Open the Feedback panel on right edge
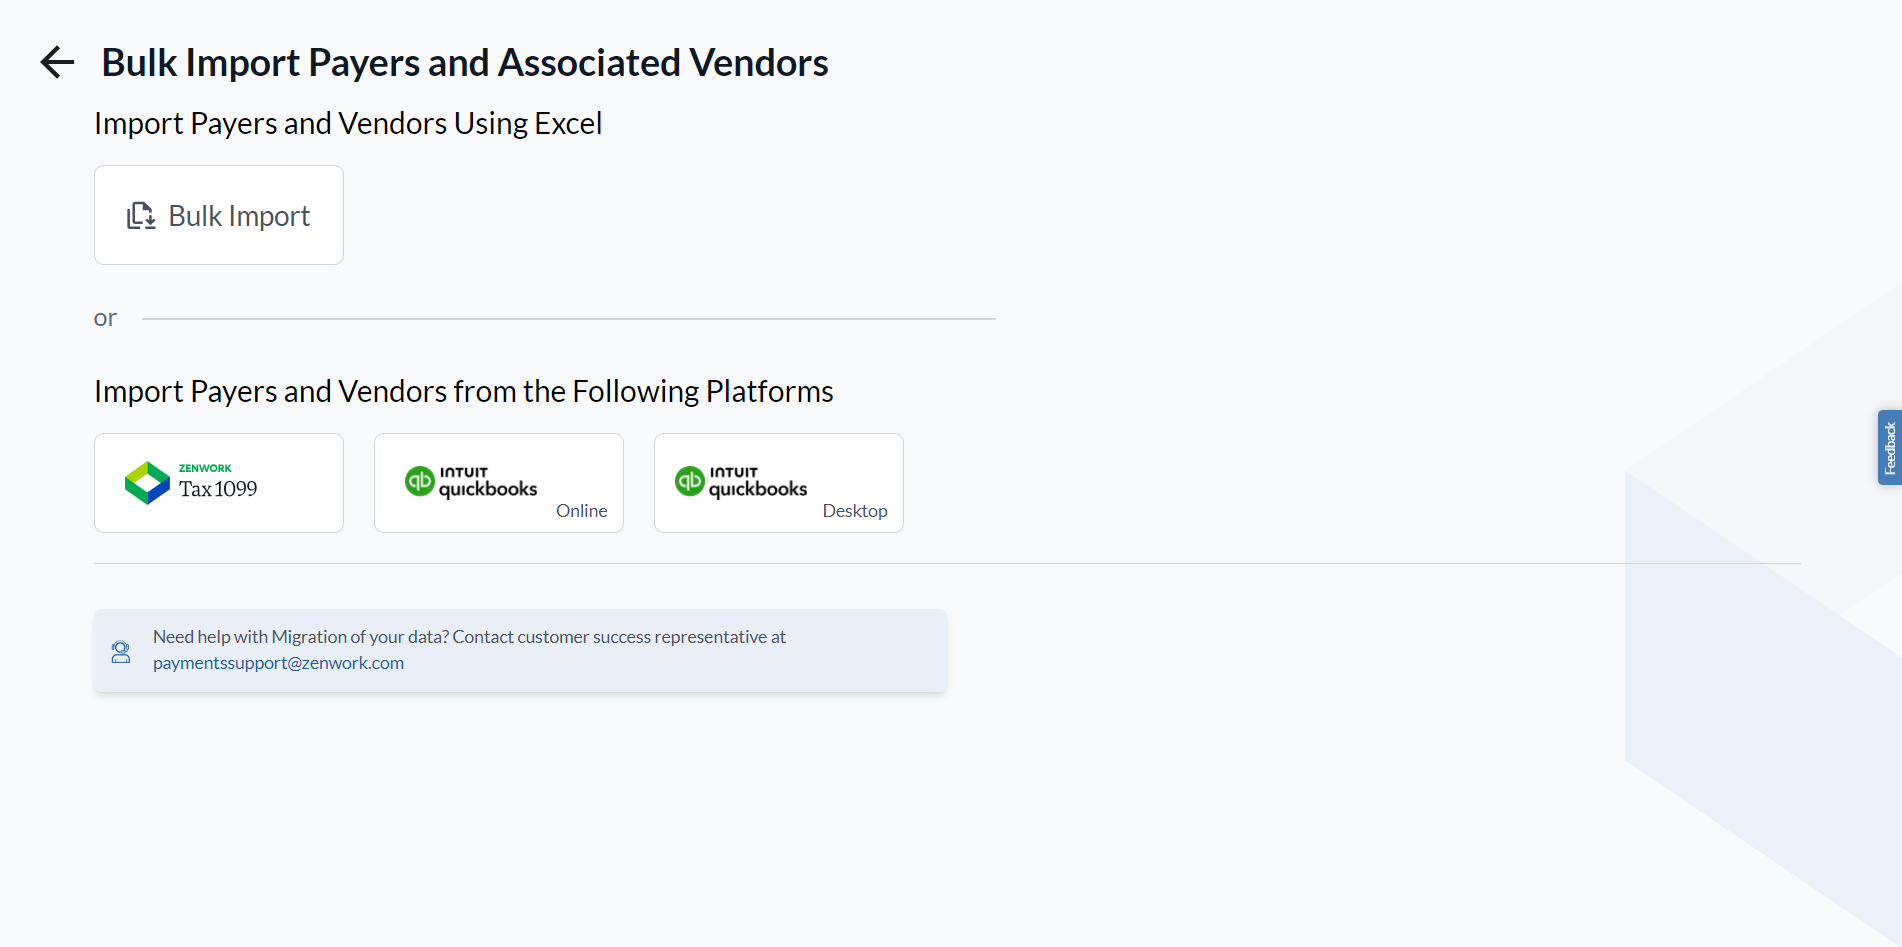This screenshot has width=1902, height=947. (1889, 447)
